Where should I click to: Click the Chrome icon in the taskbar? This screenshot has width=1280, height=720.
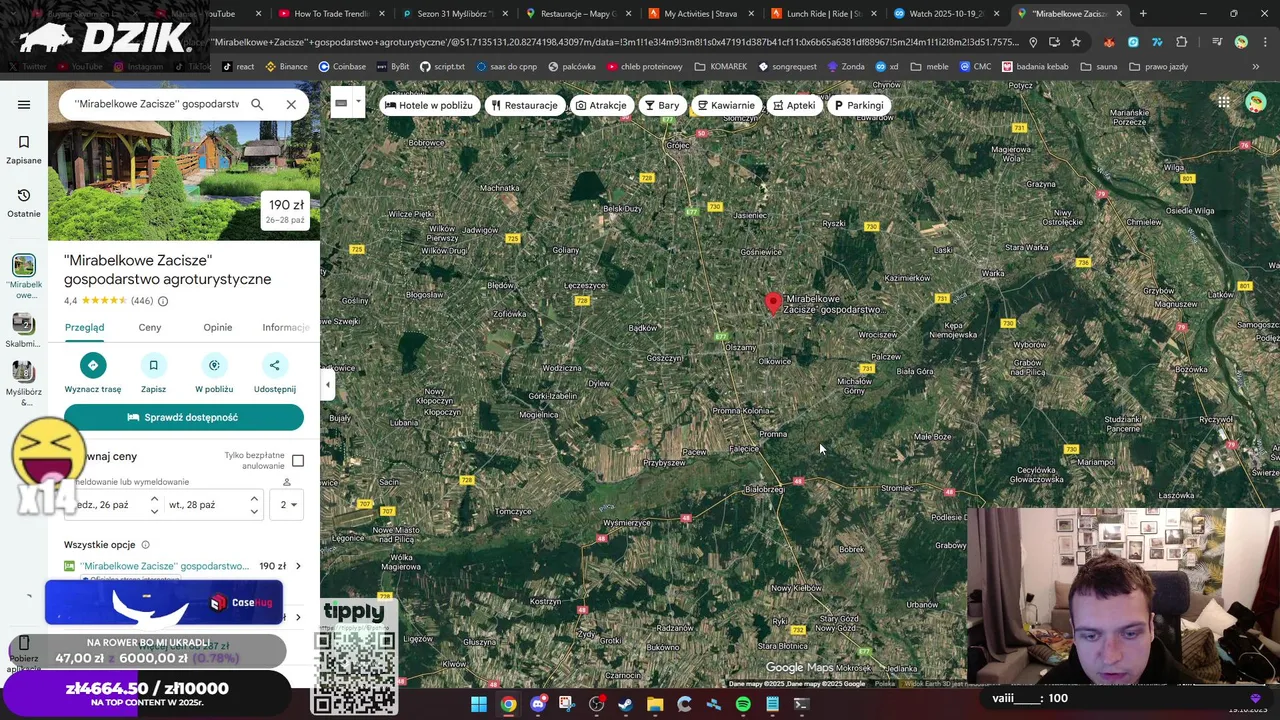point(508,704)
